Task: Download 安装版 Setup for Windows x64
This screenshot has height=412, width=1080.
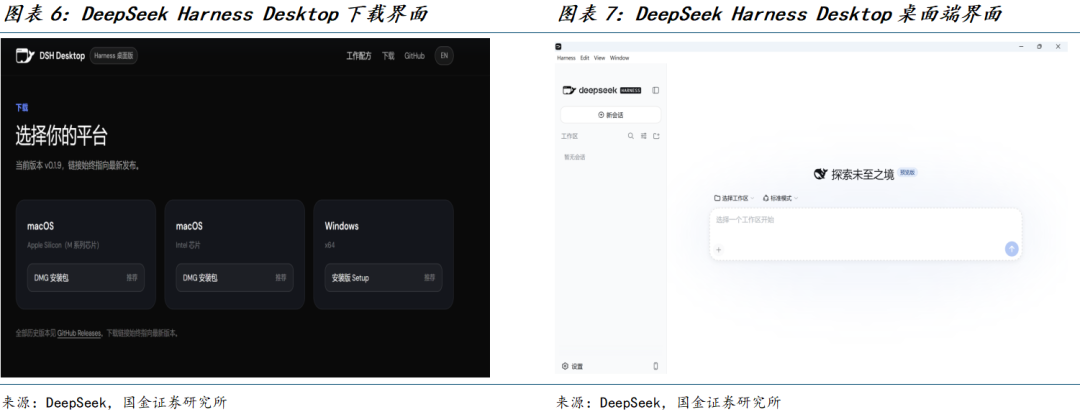Action: pos(384,278)
